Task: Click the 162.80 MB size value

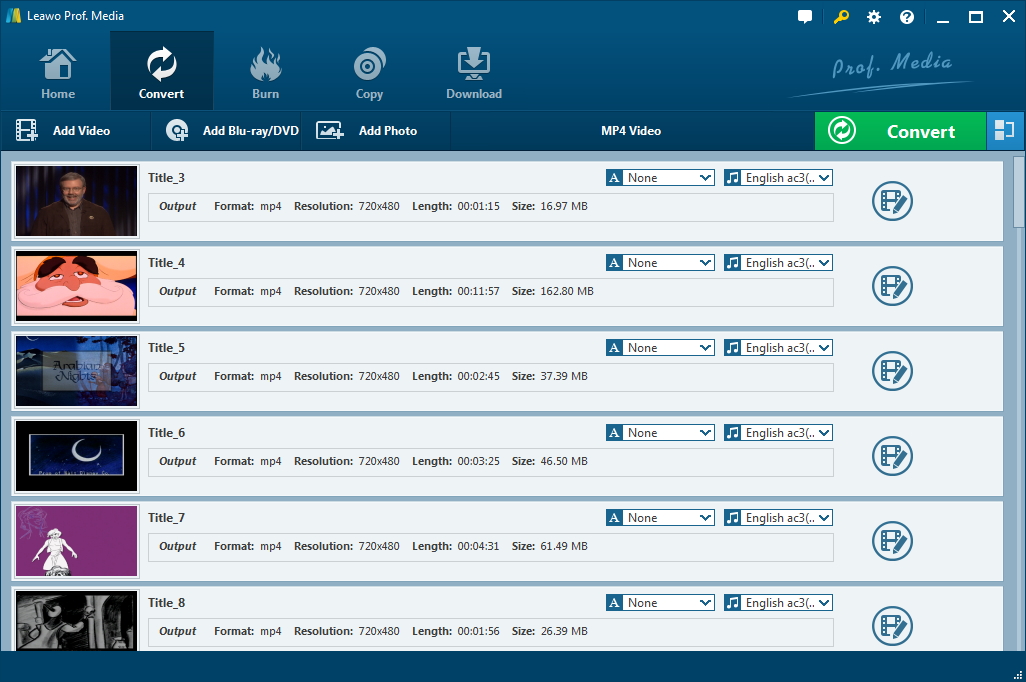Action: click(567, 291)
